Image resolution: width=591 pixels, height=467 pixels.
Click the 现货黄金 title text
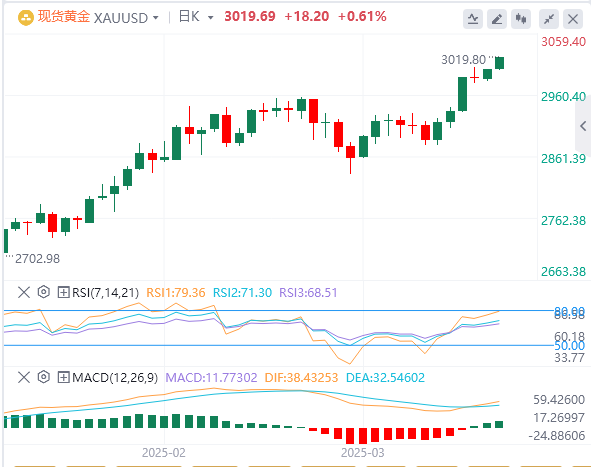64,17
